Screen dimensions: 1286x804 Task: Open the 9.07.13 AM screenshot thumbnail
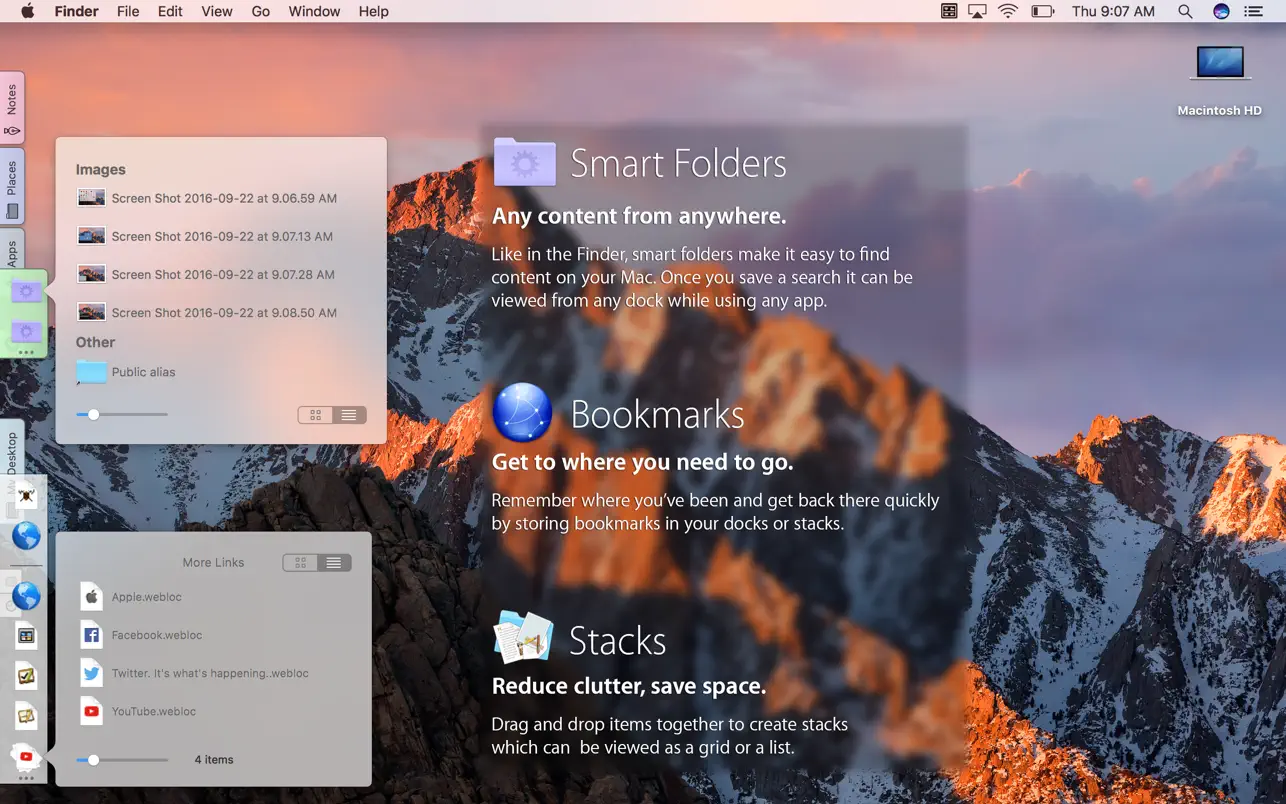pos(92,236)
